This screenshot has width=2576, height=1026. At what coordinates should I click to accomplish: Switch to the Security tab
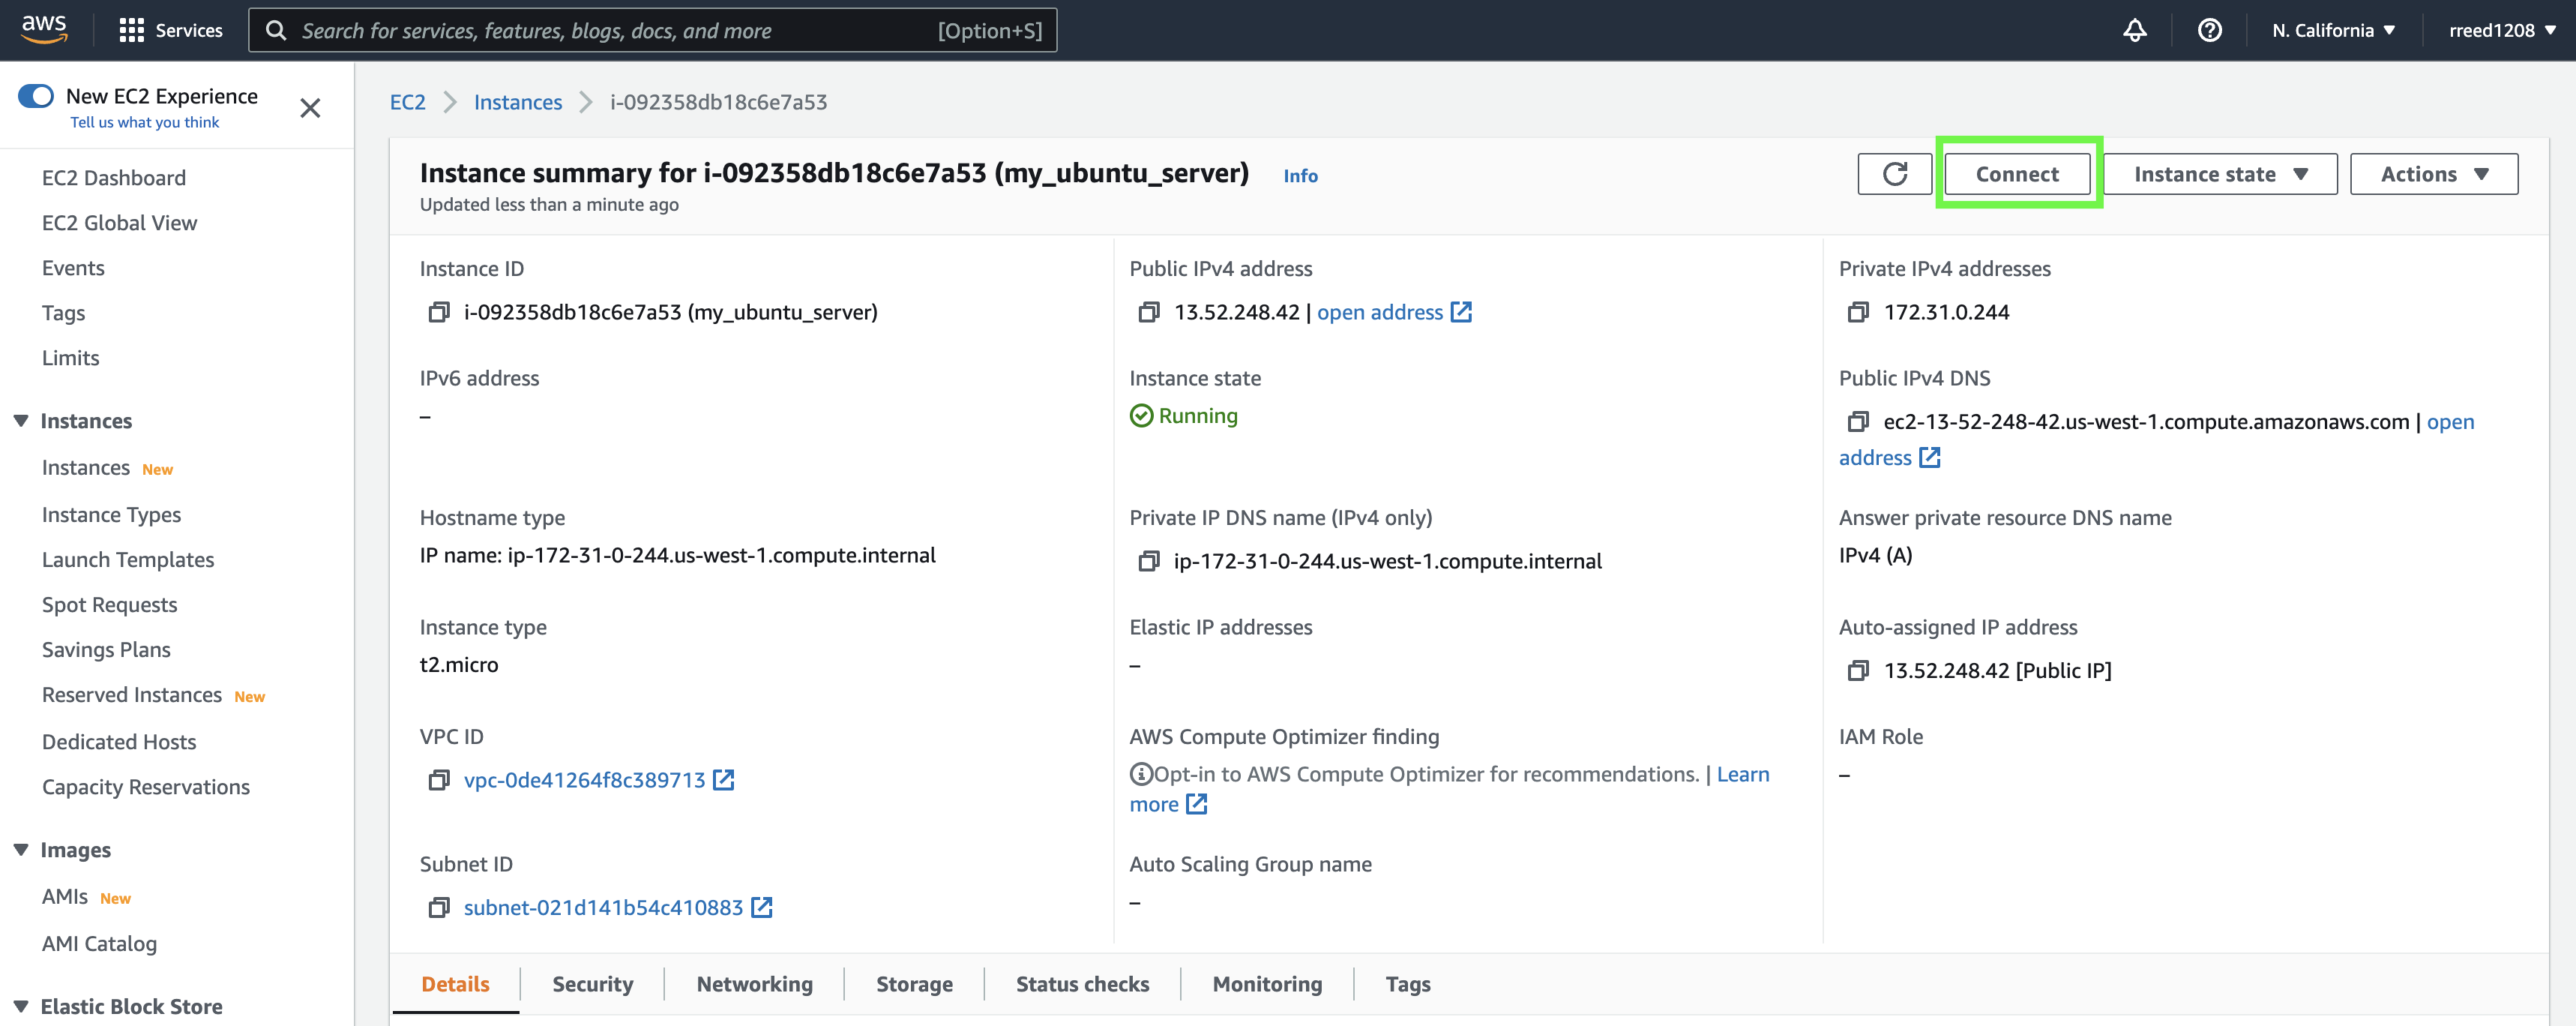click(592, 984)
